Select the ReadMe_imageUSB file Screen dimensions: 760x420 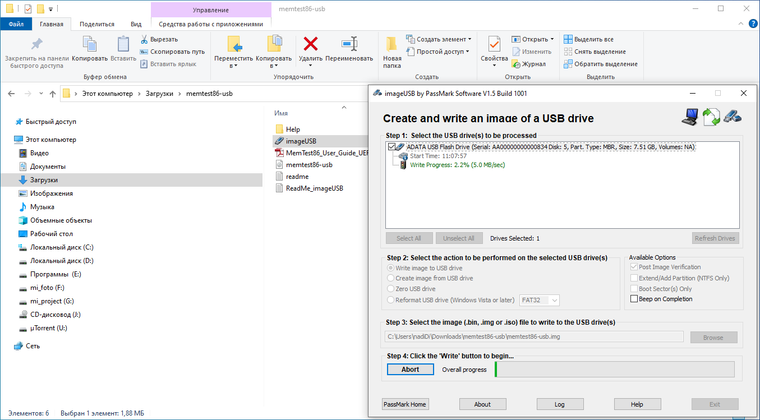tap(309, 188)
